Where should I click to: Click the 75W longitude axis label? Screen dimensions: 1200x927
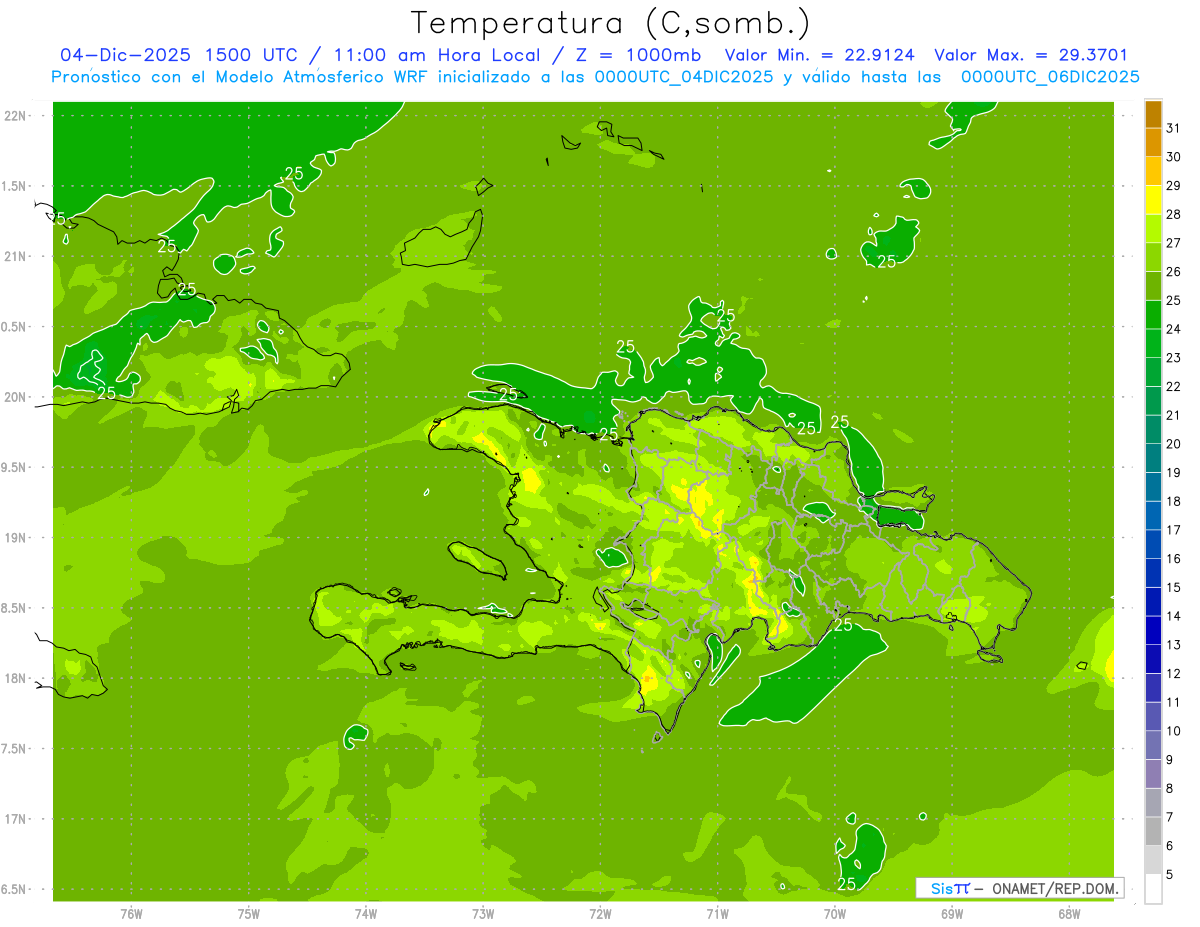(249, 914)
